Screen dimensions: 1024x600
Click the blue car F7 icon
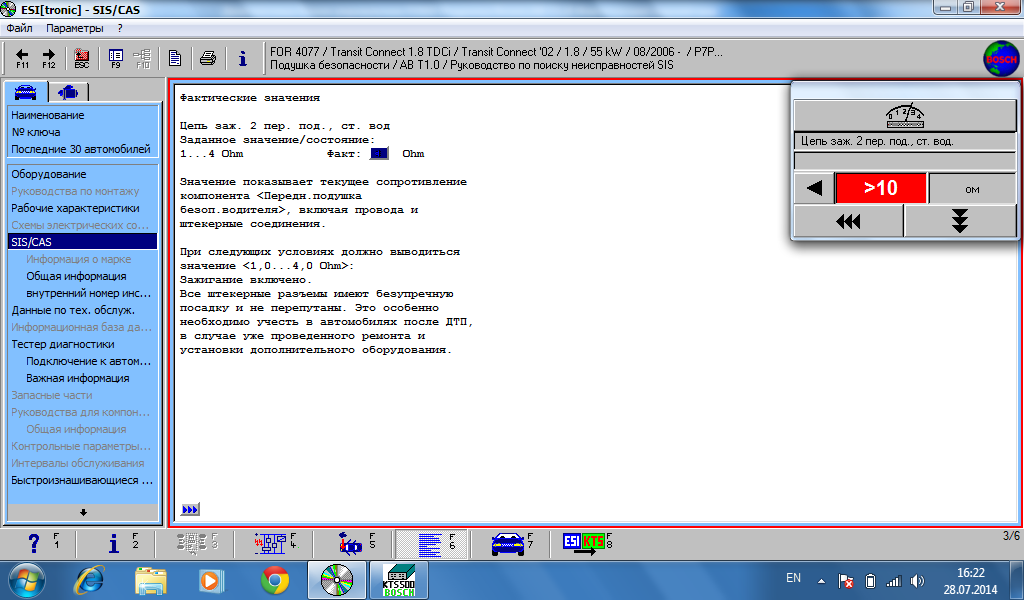pyautogui.click(x=507, y=543)
